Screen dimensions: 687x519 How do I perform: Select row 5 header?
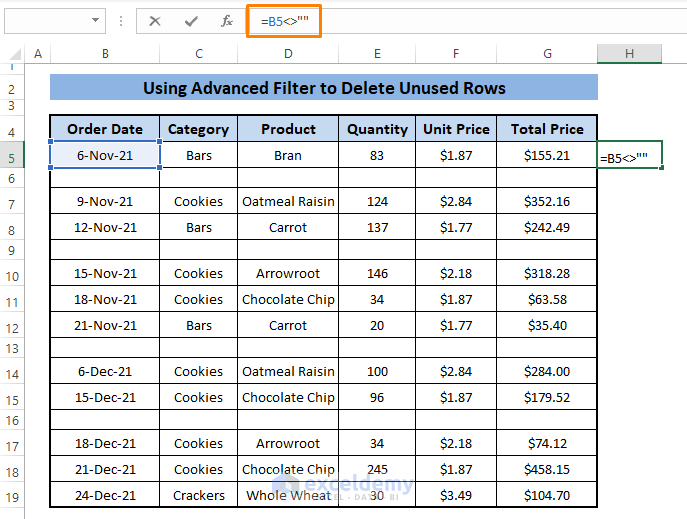[12, 155]
